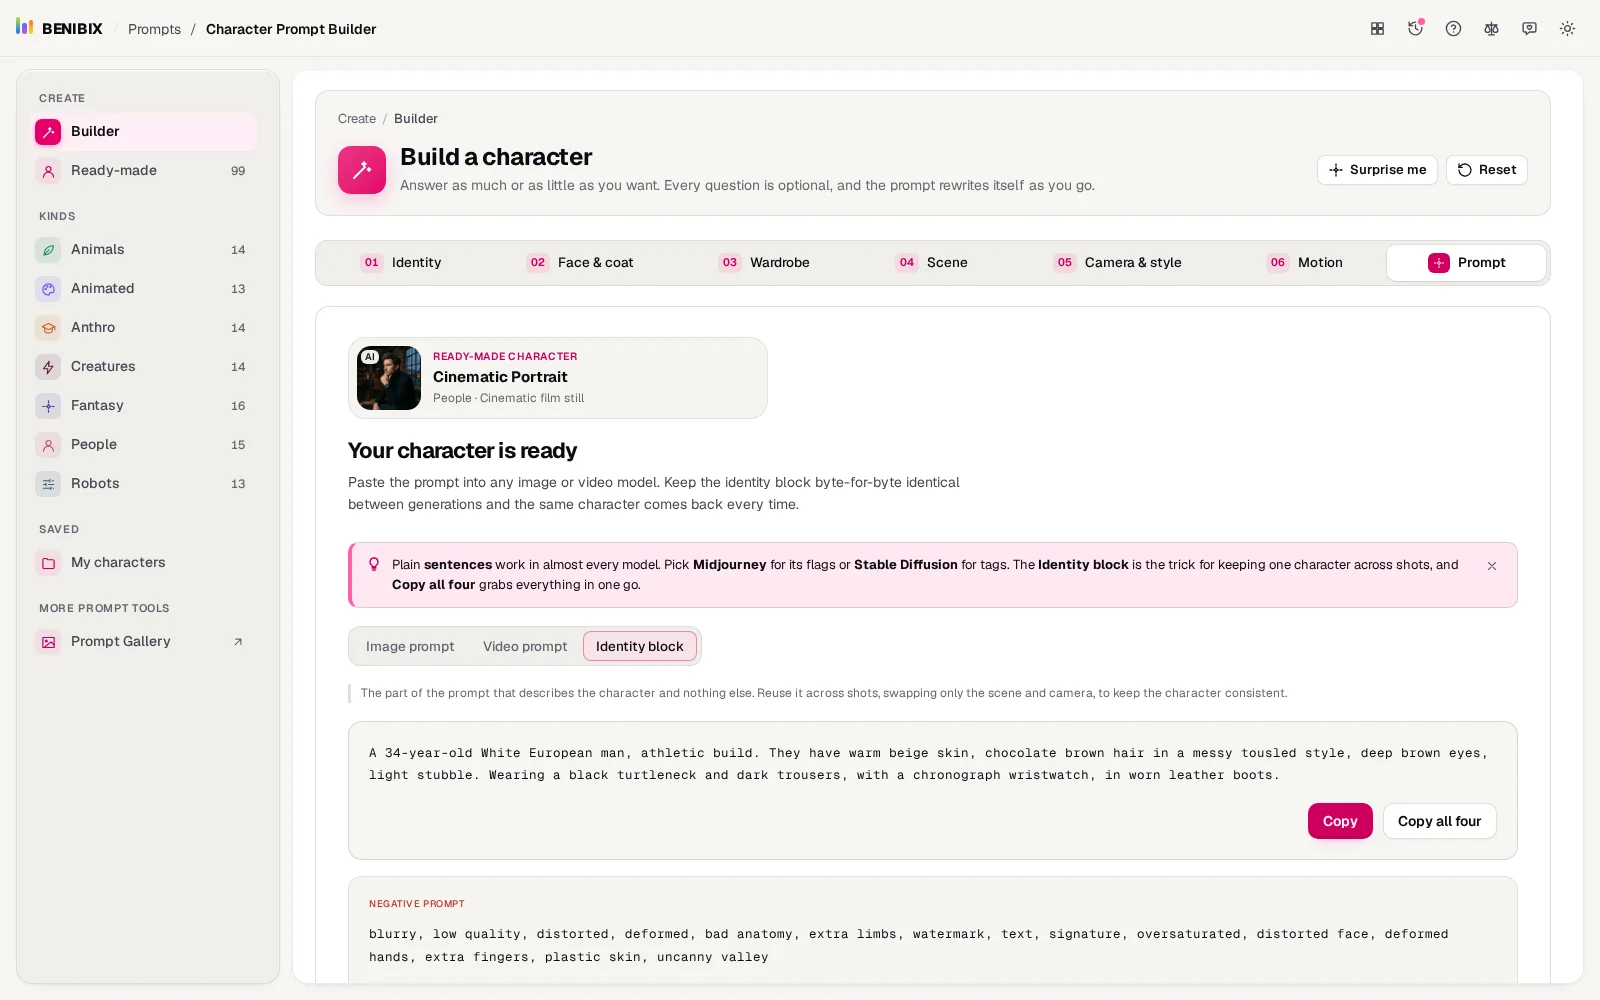
Task: Go to step 02 Face & coat
Action: pos(580,263)
